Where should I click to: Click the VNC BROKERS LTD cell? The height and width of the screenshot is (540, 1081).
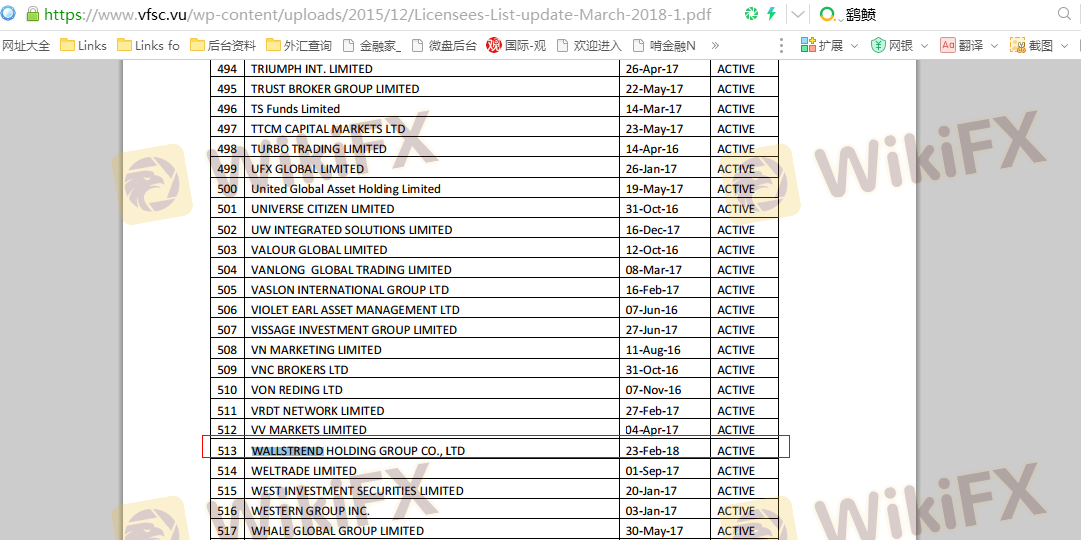pyautogui.click(x=432, y=370)
